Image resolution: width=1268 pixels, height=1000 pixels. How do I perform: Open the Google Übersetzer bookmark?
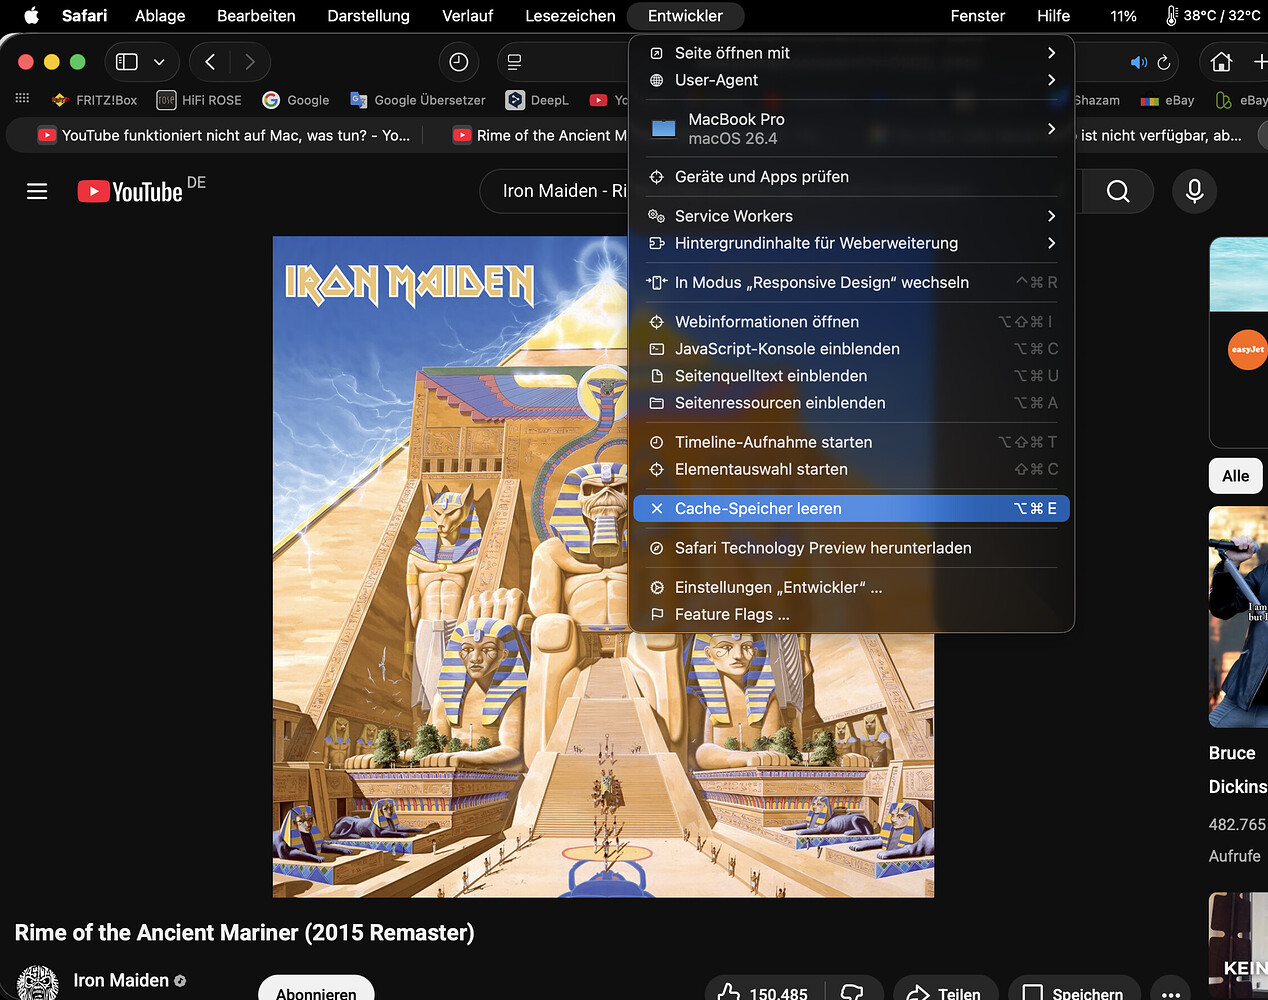tap(418, 100)
